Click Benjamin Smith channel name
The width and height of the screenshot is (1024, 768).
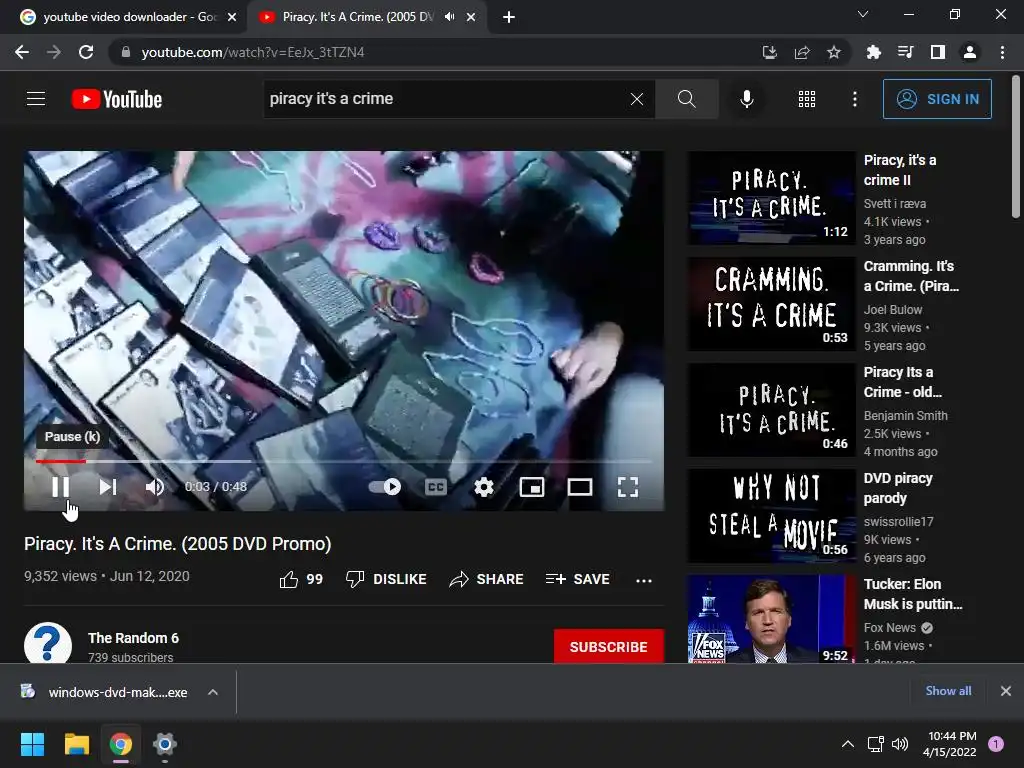(905, 415)
